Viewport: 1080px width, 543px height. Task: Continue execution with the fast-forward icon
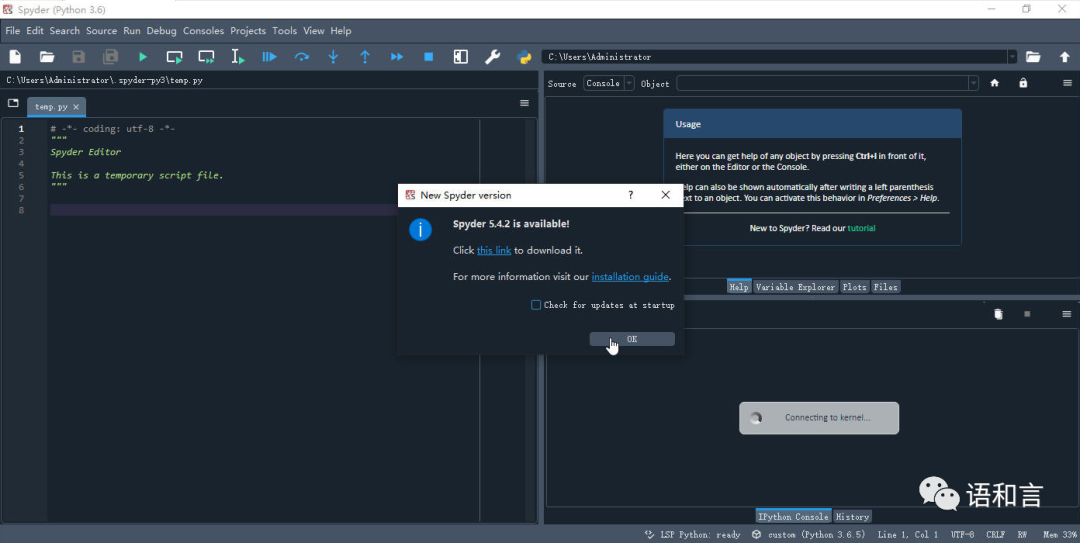(397, 57)
